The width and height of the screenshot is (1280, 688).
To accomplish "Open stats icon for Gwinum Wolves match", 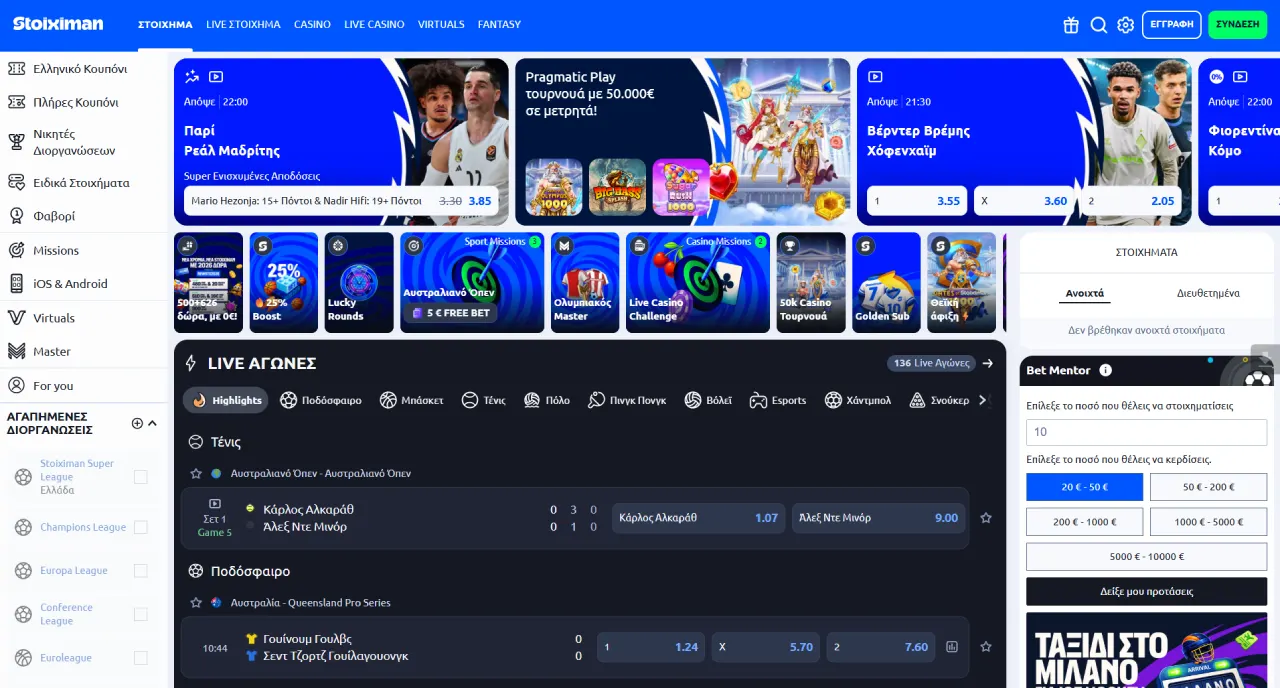I will point(952,647).
